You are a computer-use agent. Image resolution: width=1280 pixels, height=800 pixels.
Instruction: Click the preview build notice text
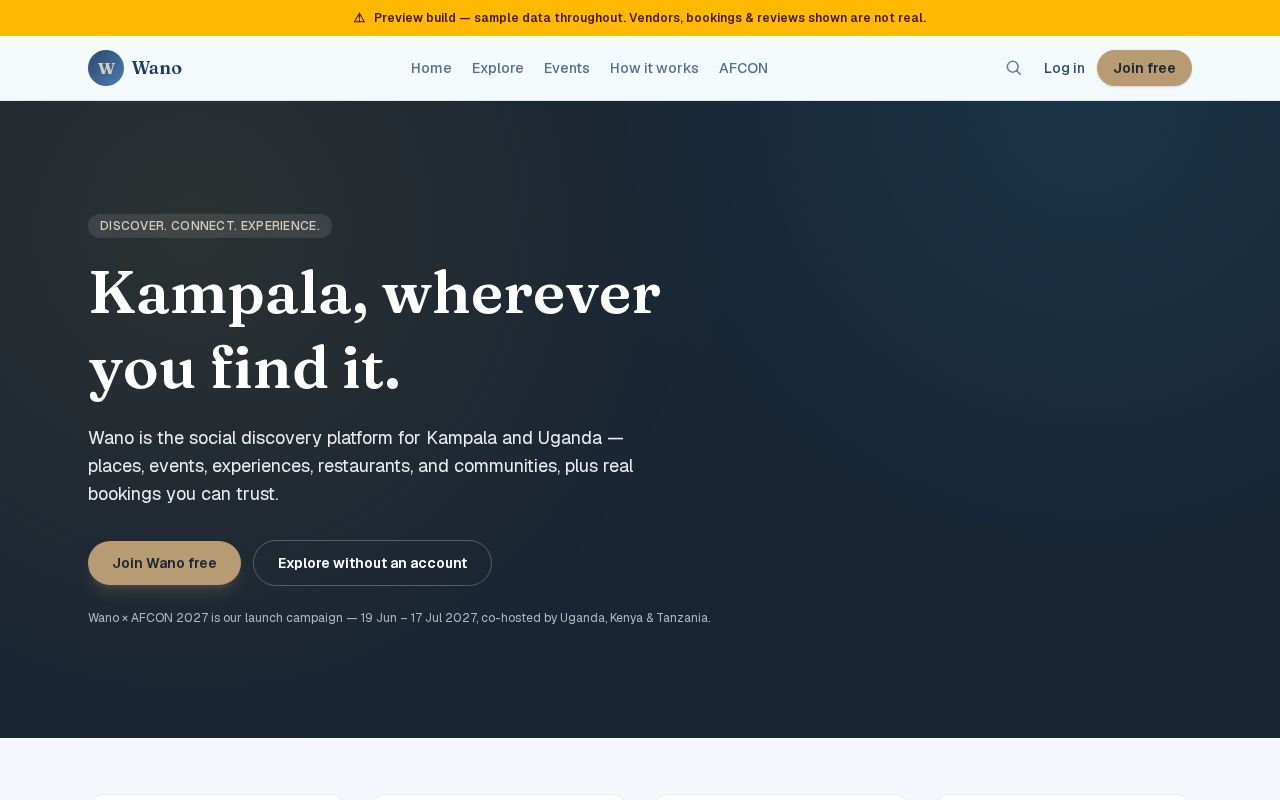point(650,18)
